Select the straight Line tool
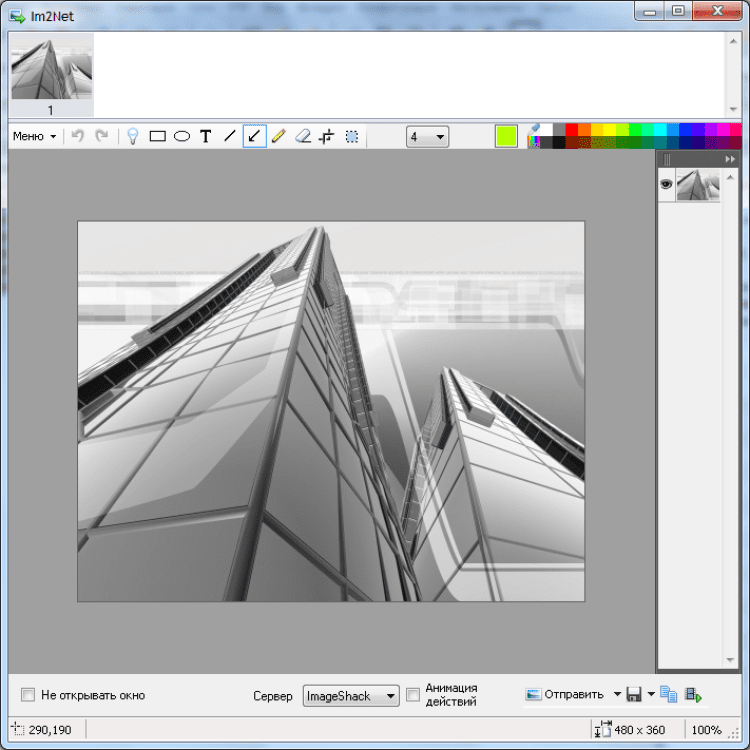 [230, 136]
